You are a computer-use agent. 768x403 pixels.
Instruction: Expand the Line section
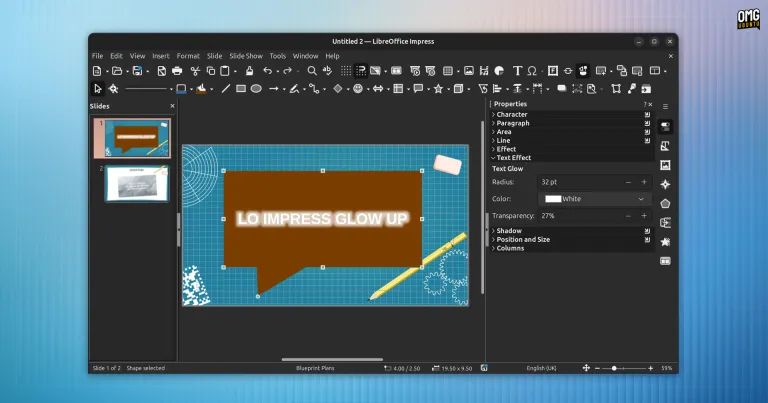coord(503,141)
